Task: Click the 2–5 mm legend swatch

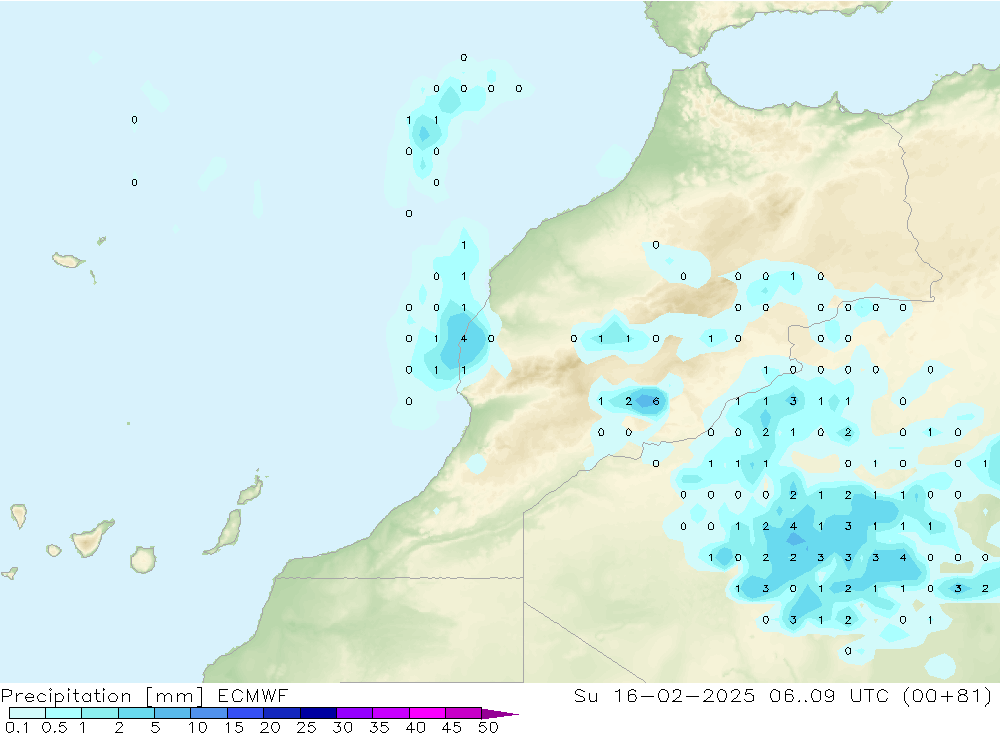Action: [x=136, y=713]
